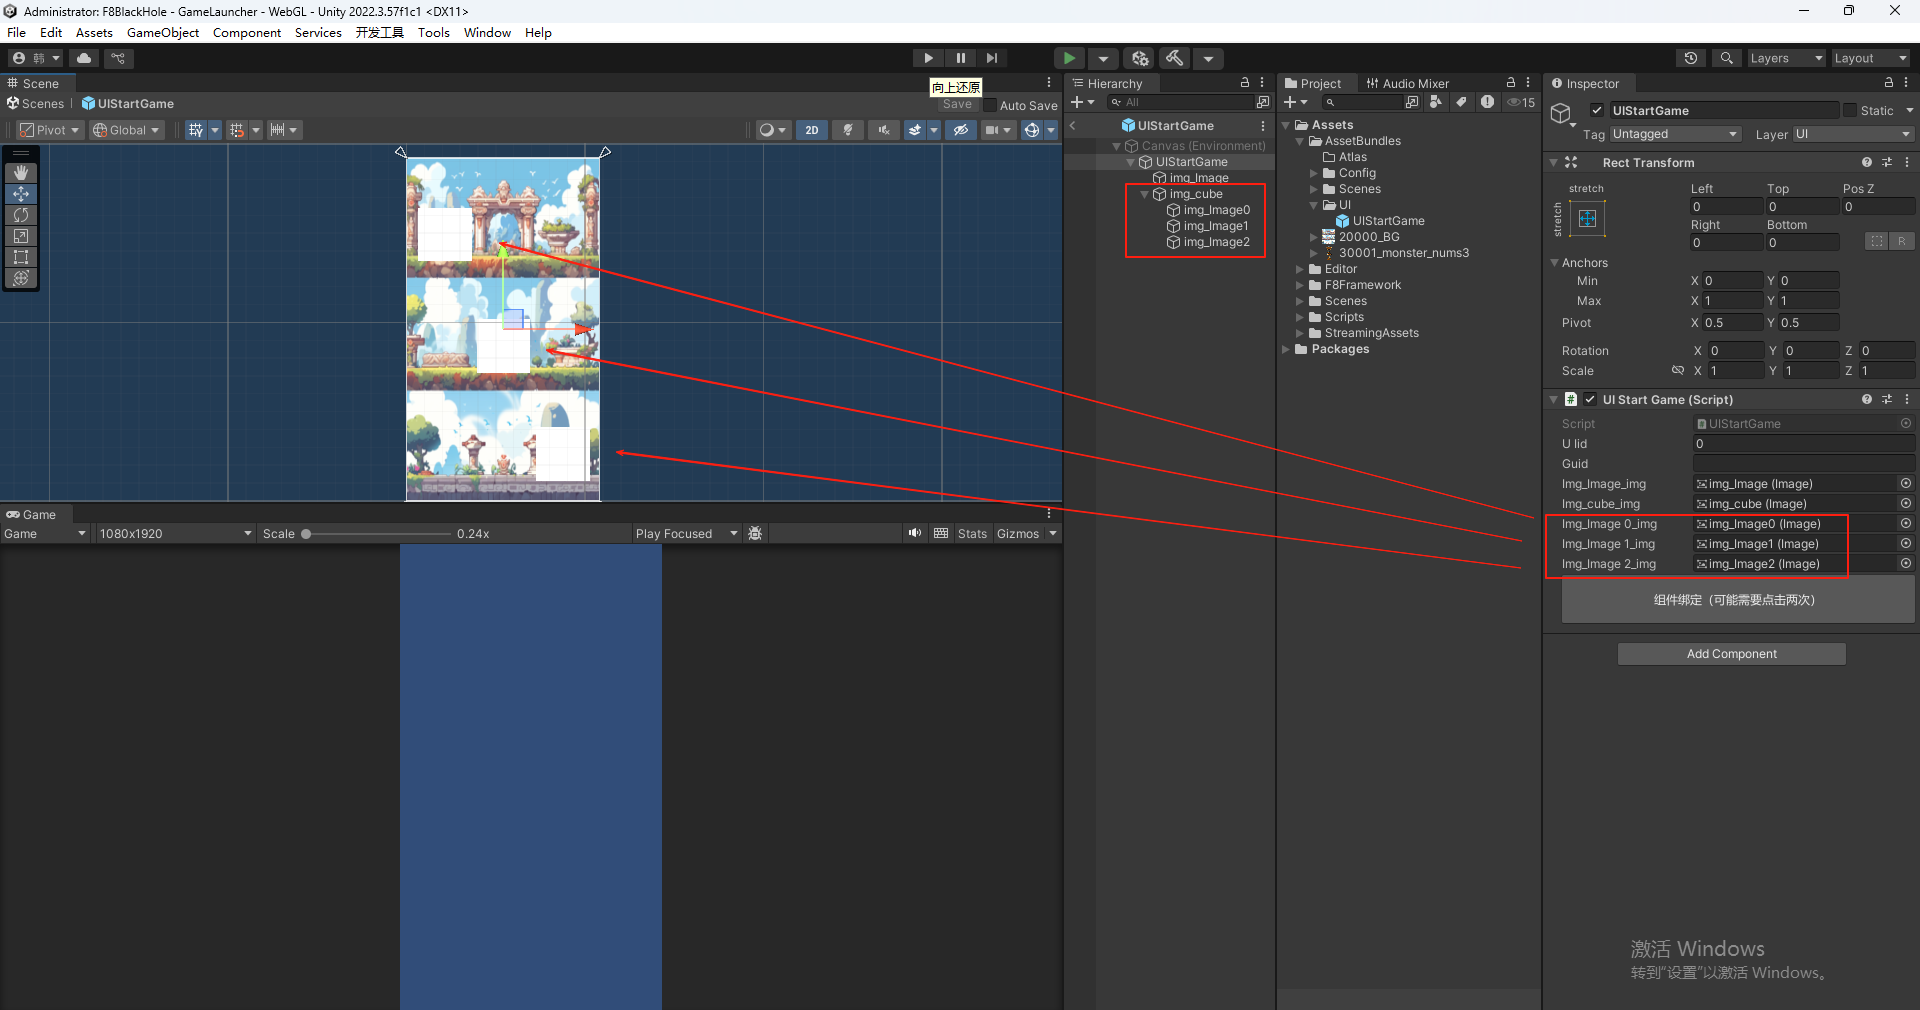Image resolution: width=1920 pixels, height=1010 pixels.
Task: Open Rect Transform anchor presets in Inspector
Action: tap(1588, 218)
